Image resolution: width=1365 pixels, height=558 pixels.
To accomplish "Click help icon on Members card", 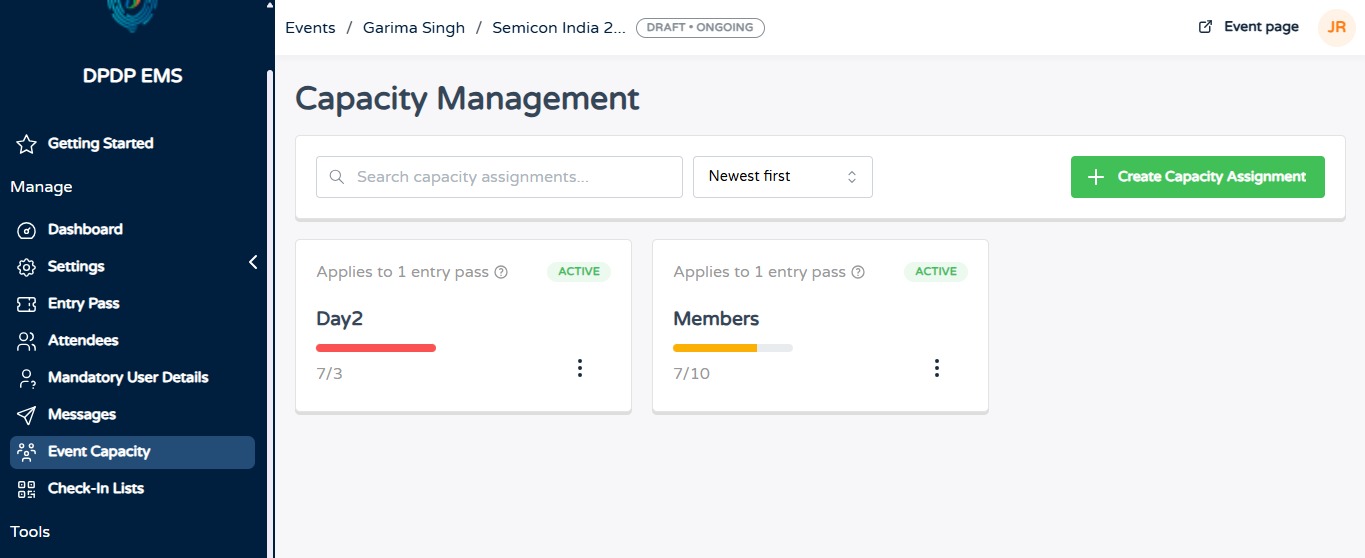I will click(858, 272).
